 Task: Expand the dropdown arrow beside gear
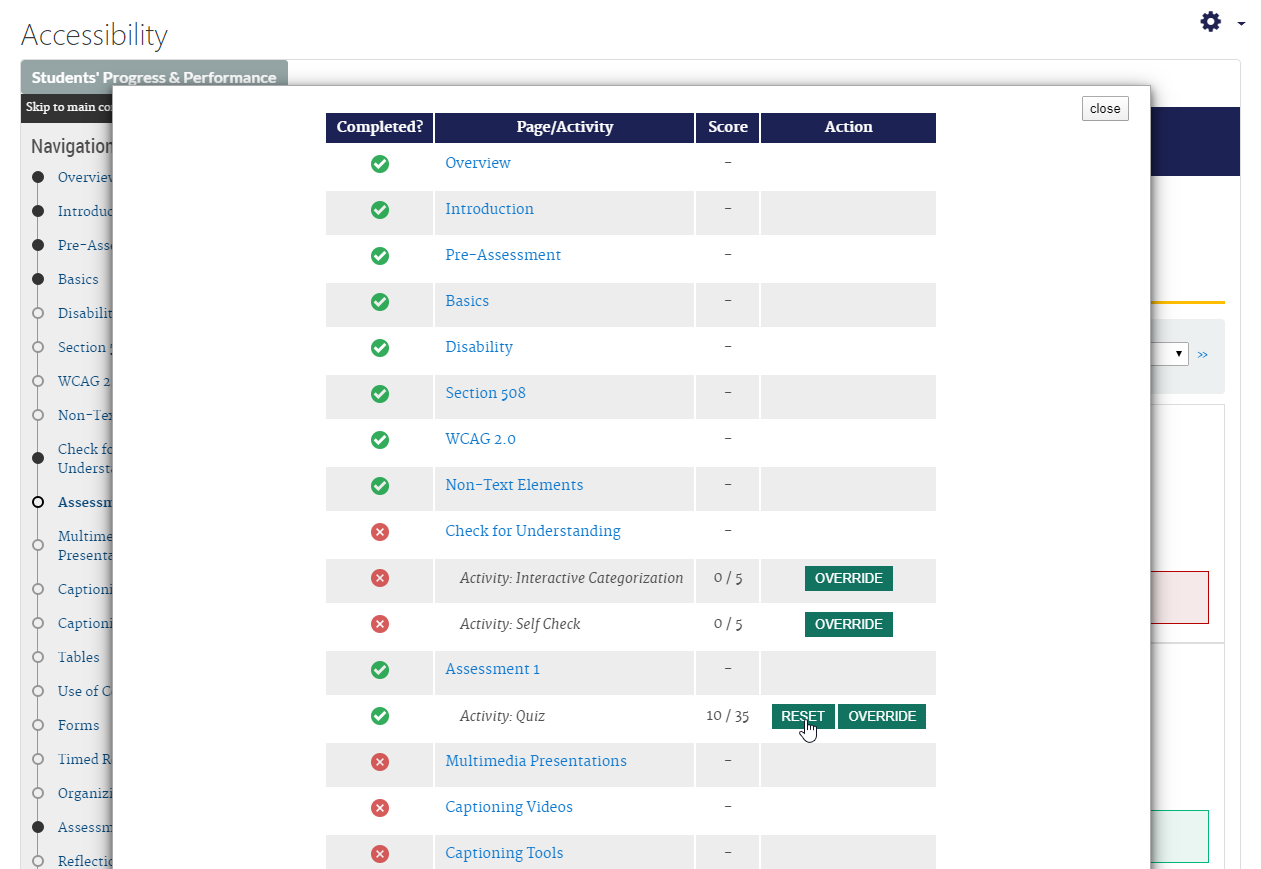pyautogui.click(x=1241, y=23)
